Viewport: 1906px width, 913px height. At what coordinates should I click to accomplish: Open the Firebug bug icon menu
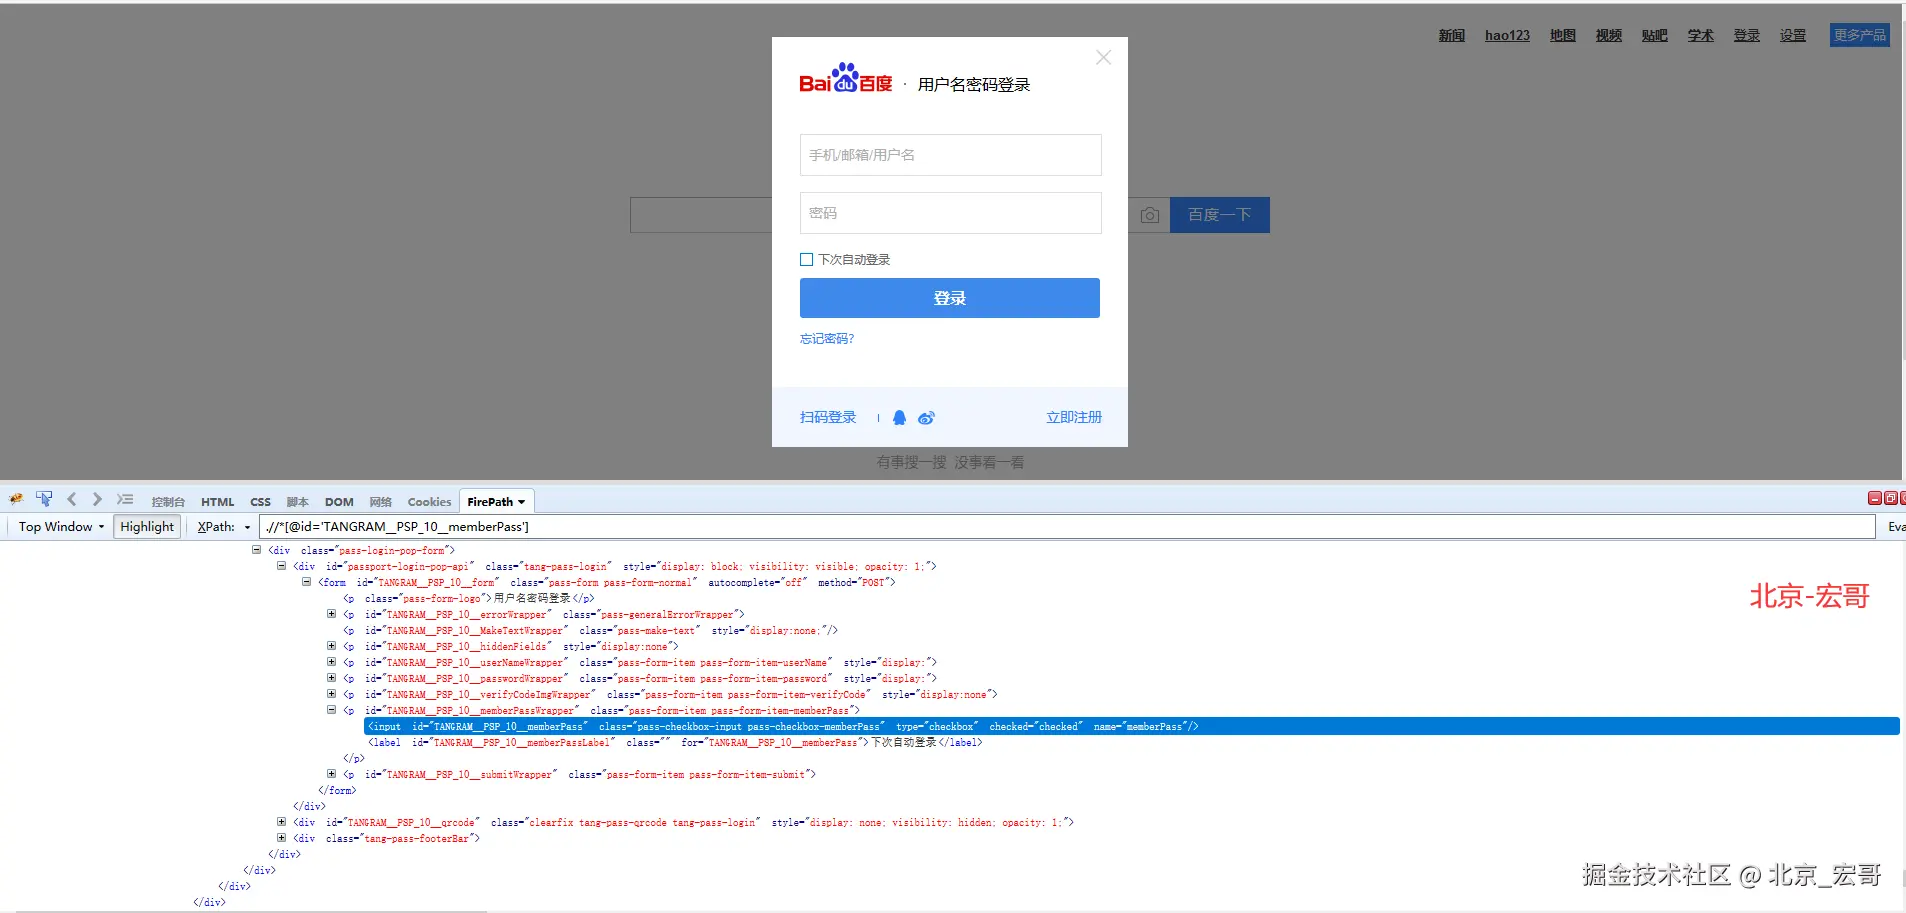tap(16, 500)
